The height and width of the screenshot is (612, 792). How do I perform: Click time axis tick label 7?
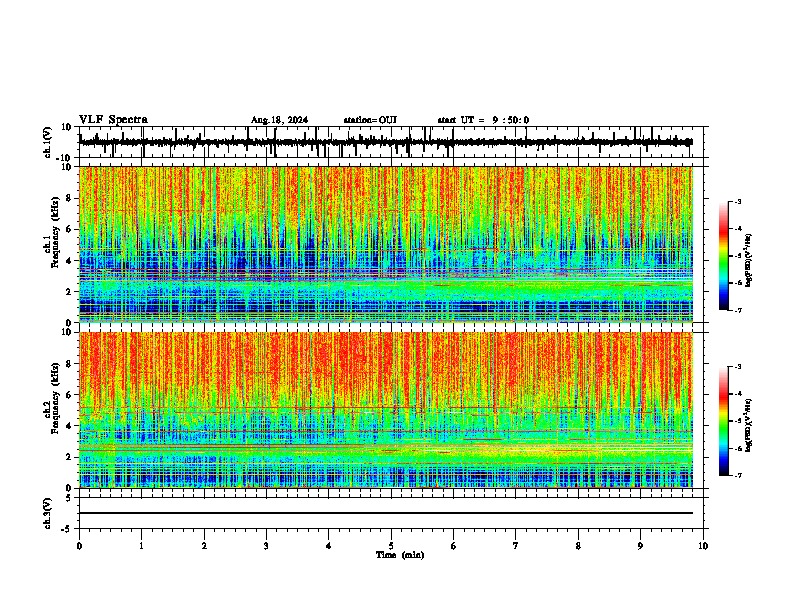(516, 546)
